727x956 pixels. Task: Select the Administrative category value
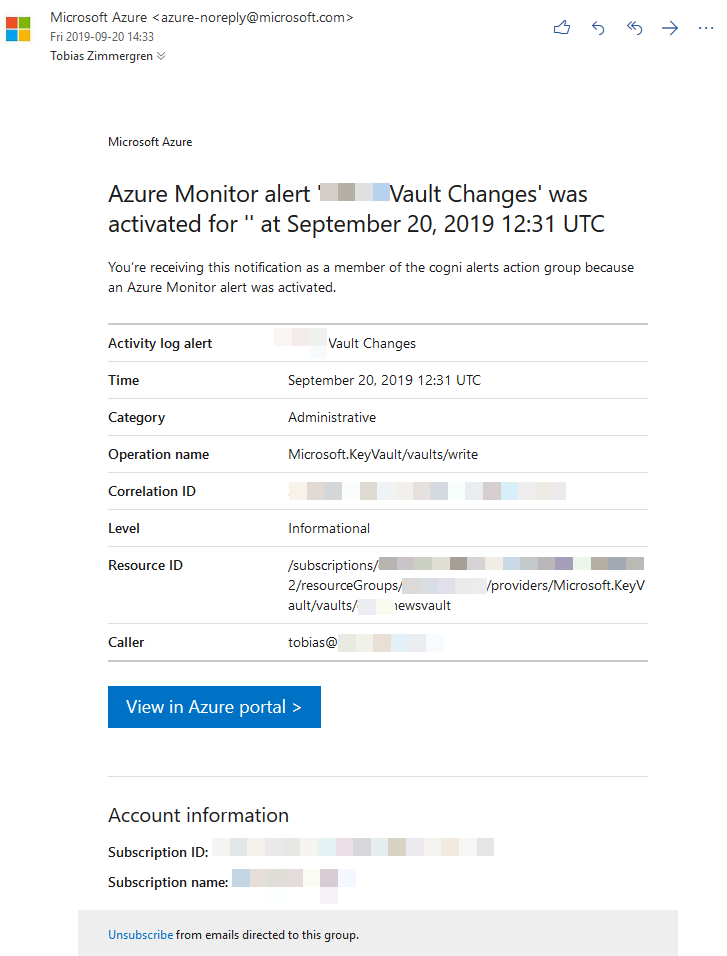pos(332,417)
